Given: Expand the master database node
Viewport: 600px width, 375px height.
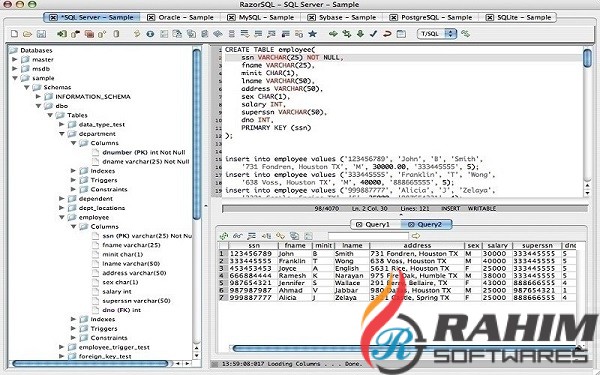Looking at the screenshot, I should (15, 59).
